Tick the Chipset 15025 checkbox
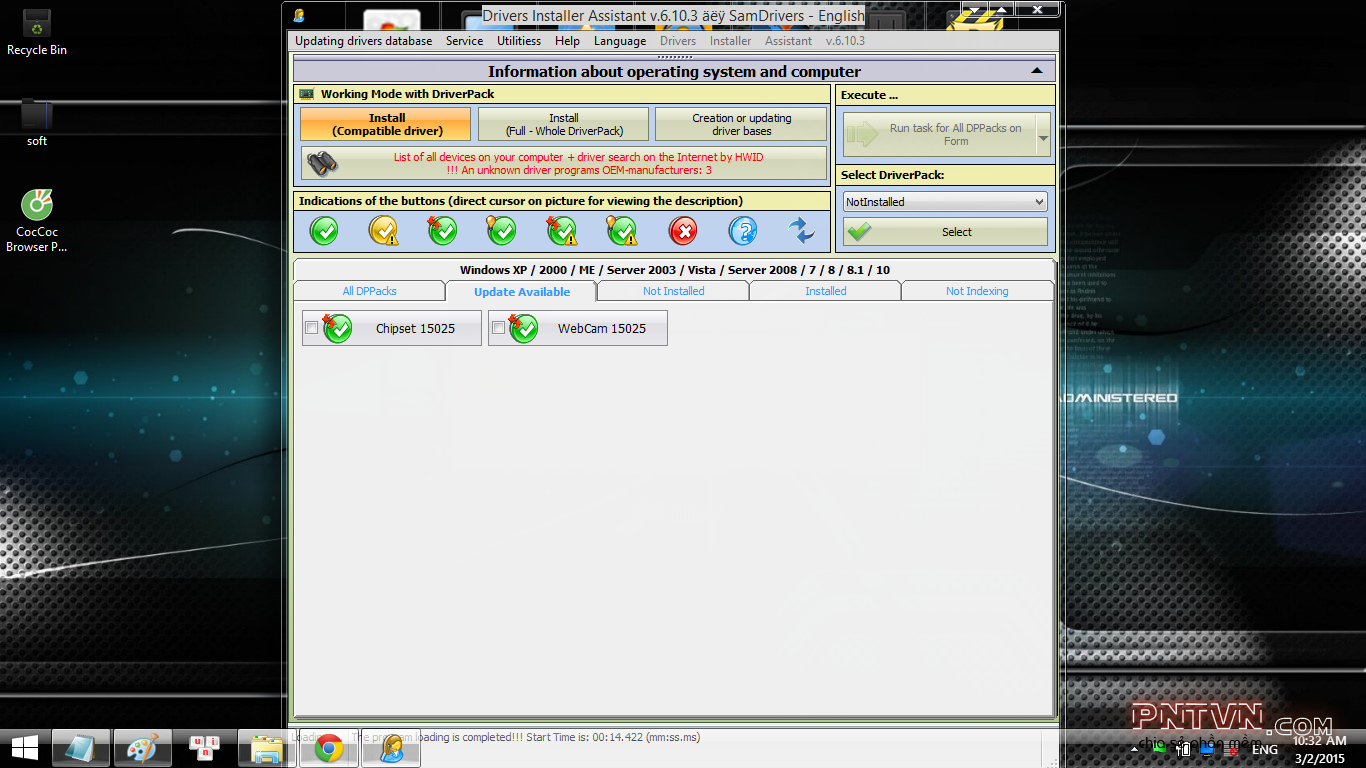Screen dimensions: 1366x768 [x=312, y=328]
